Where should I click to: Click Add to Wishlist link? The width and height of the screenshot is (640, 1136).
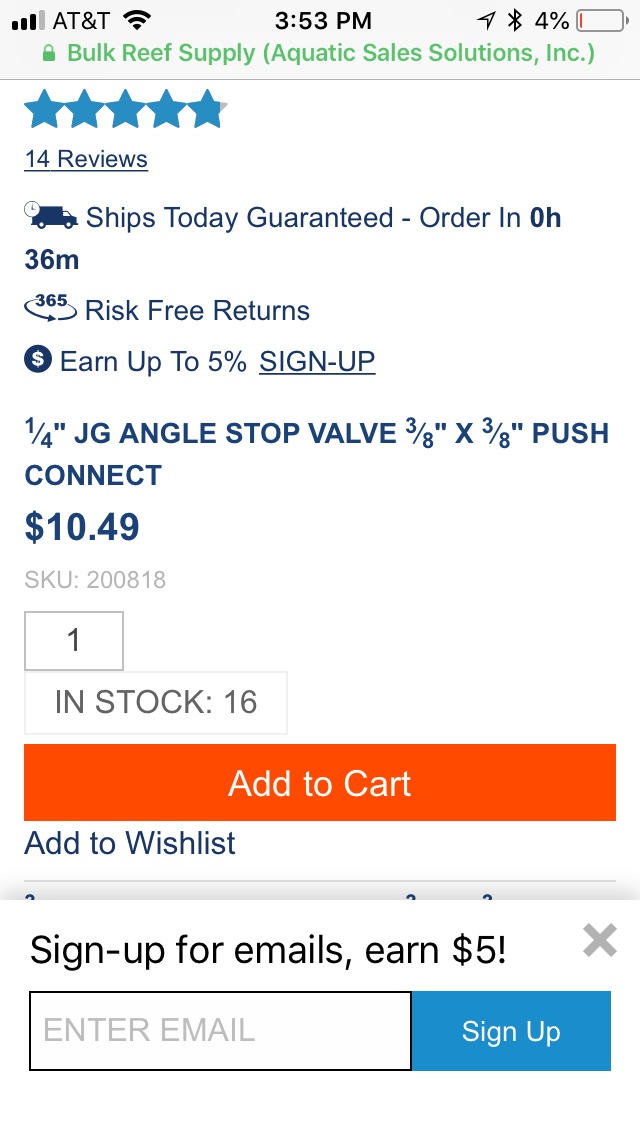point(130,843)
